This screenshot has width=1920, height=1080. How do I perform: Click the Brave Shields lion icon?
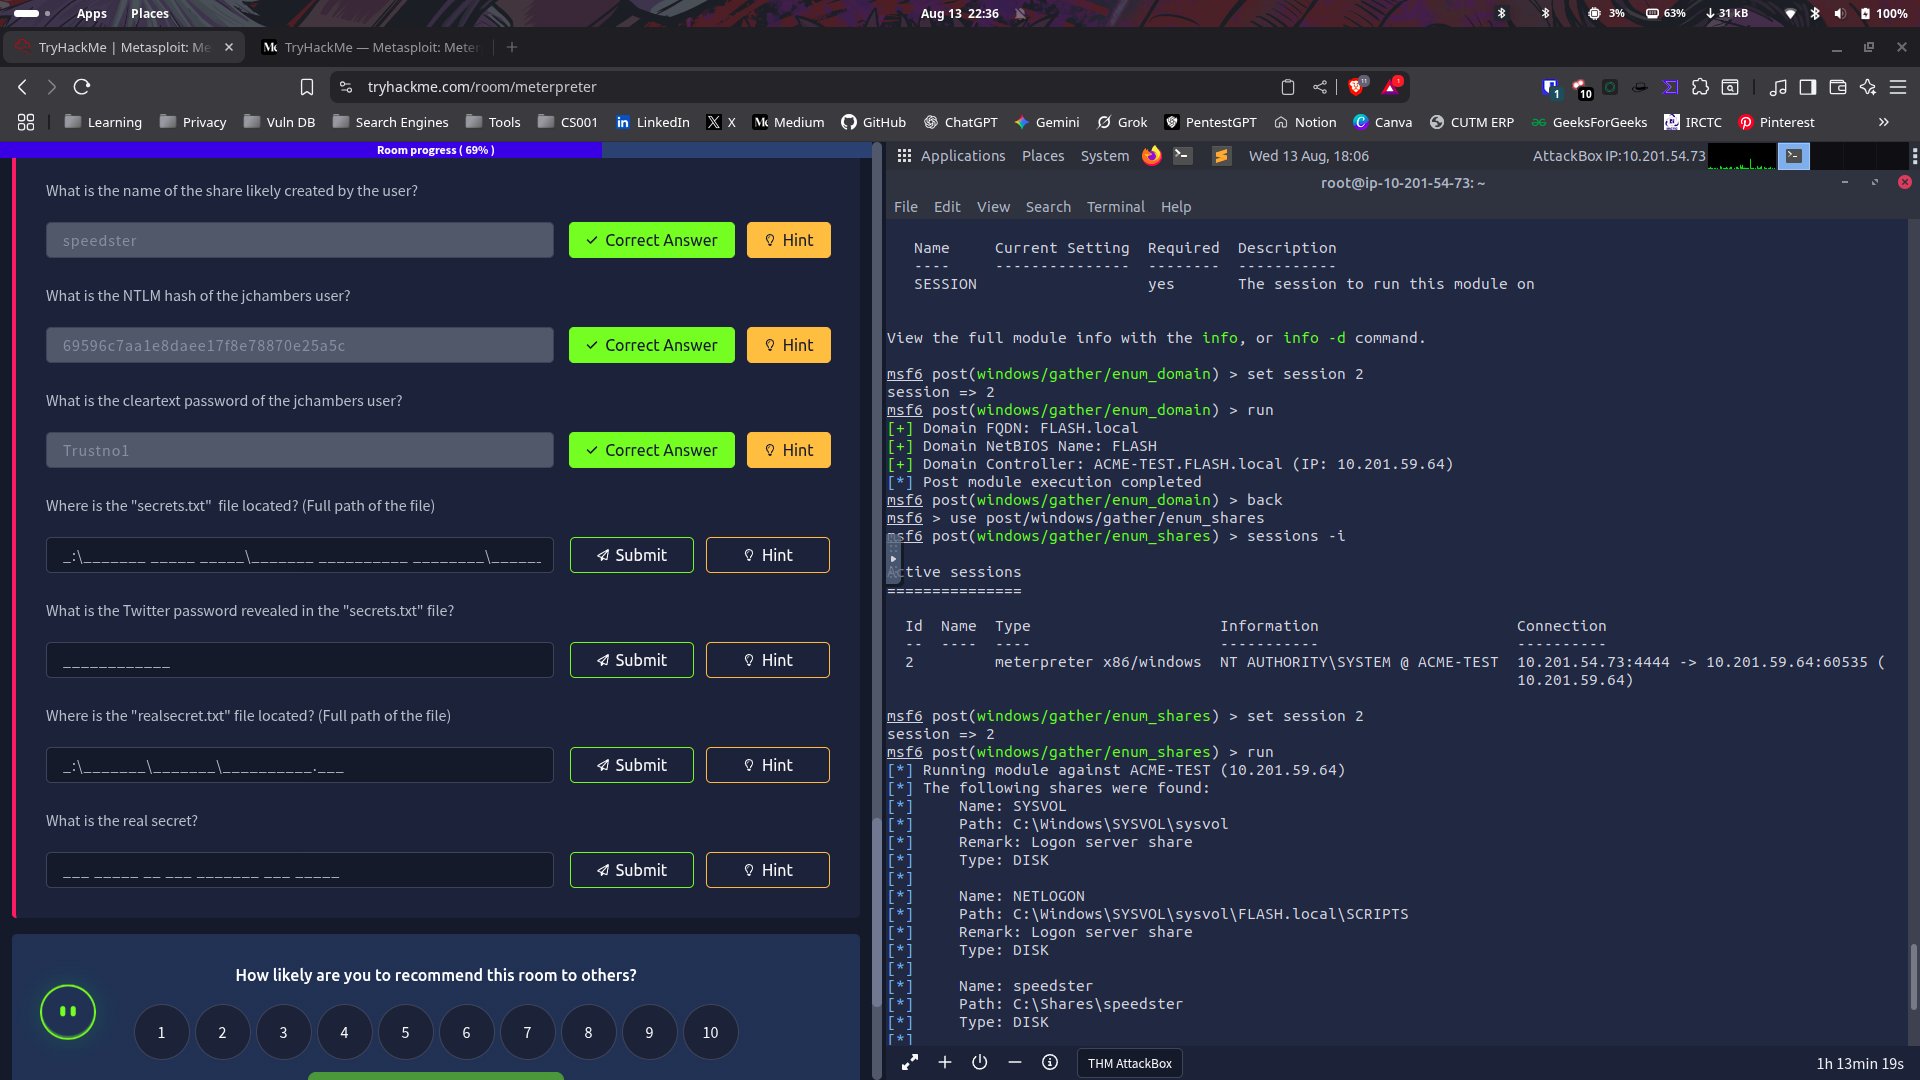(1356, 87)
